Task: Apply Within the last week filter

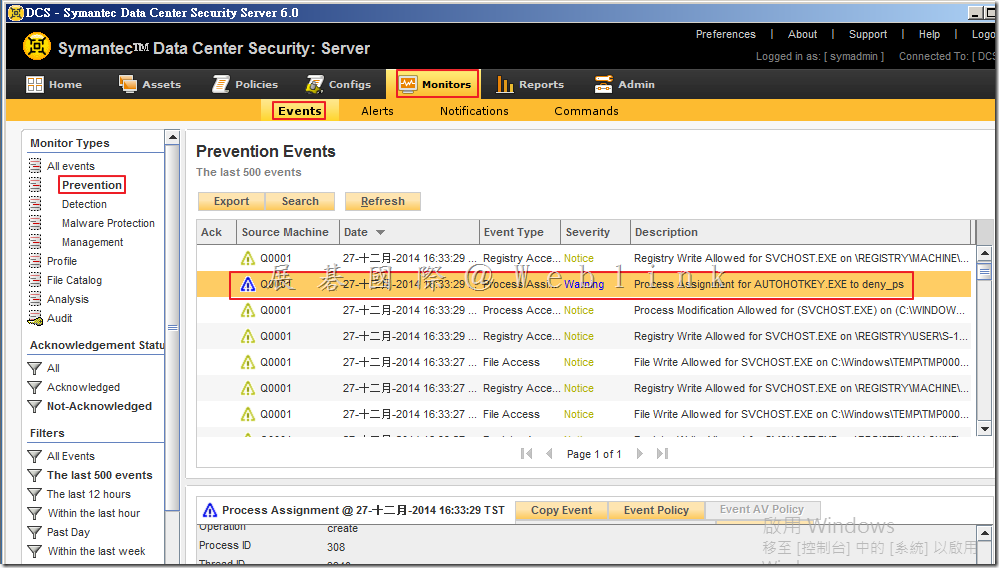Action: [x=96, y=551]
